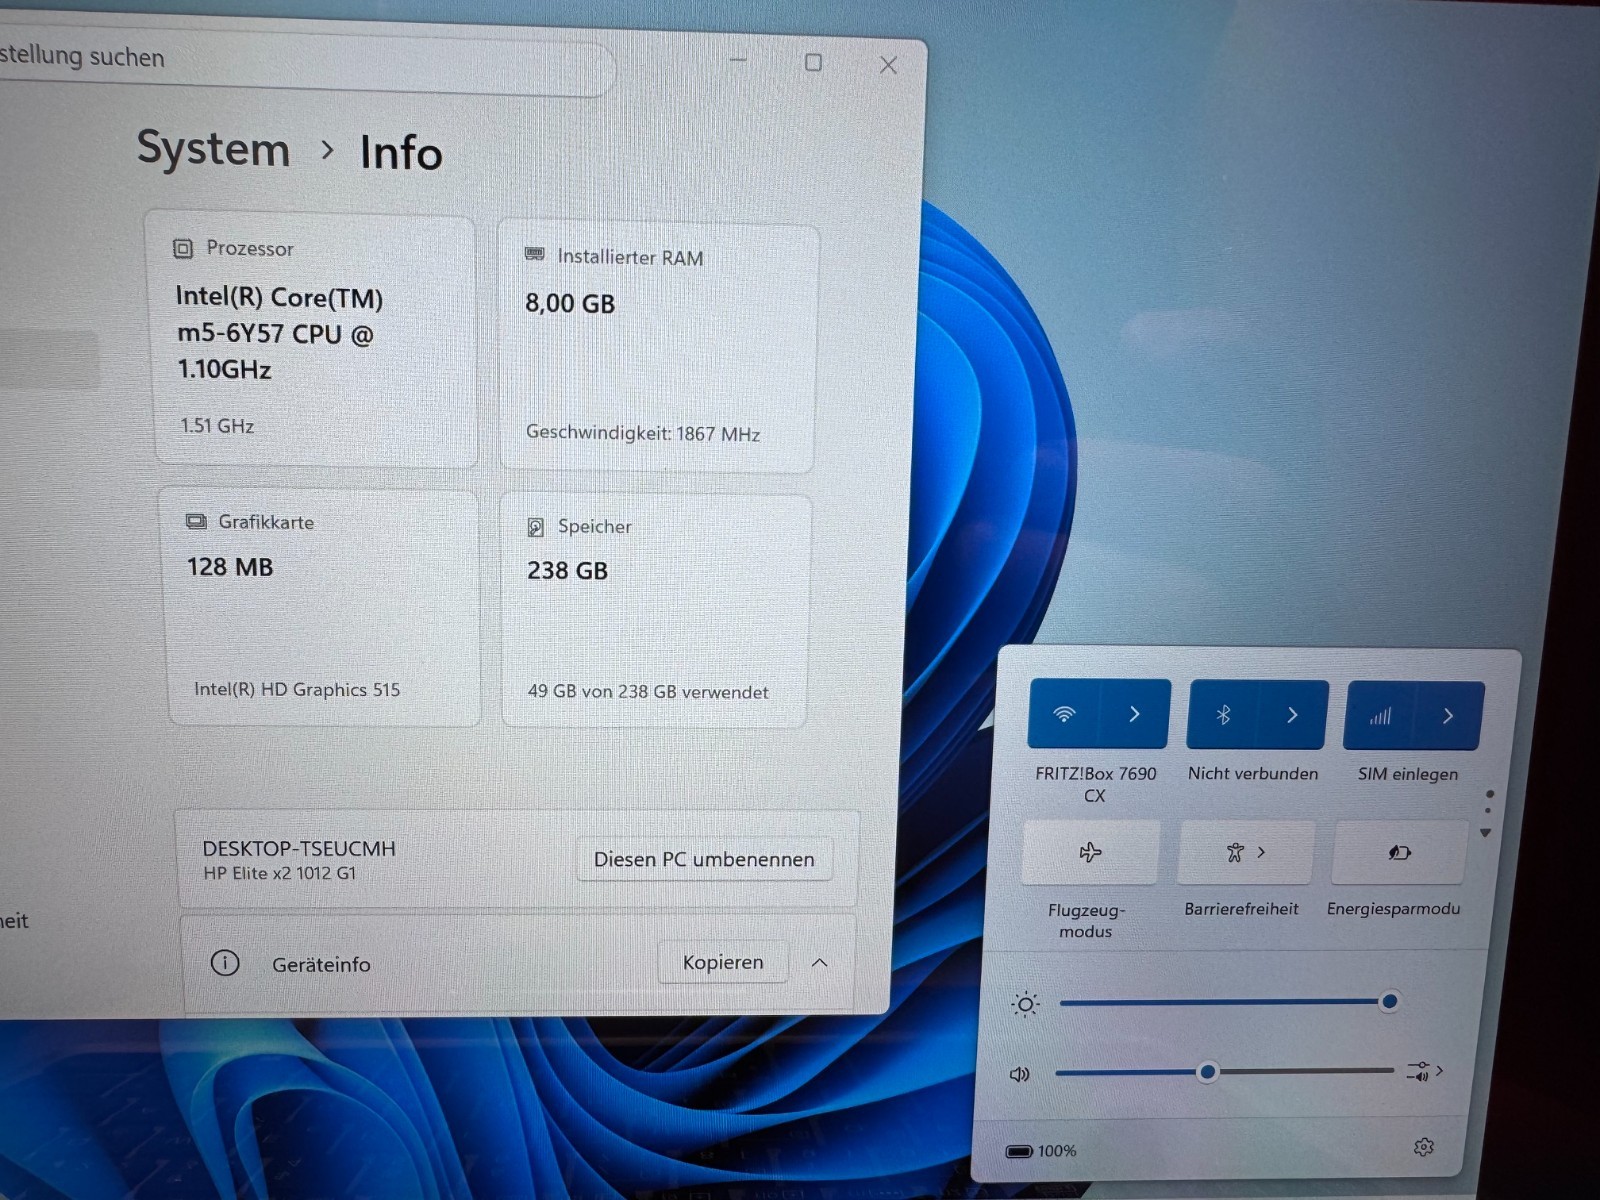Adjust the brightness slider handle
The width and height of the screenshot is (1600, 1200).
pyautogui.click(x=1389, y=1001)
